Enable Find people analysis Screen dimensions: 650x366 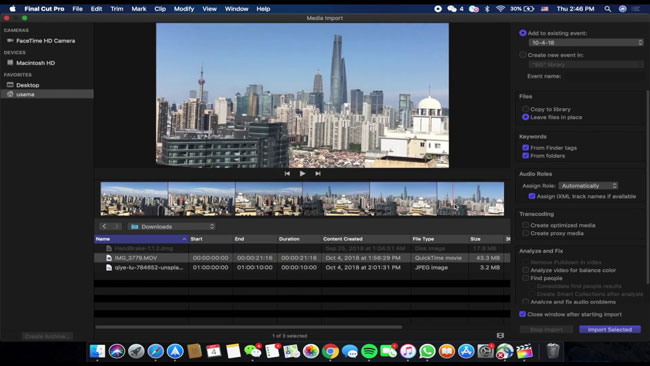526,278
